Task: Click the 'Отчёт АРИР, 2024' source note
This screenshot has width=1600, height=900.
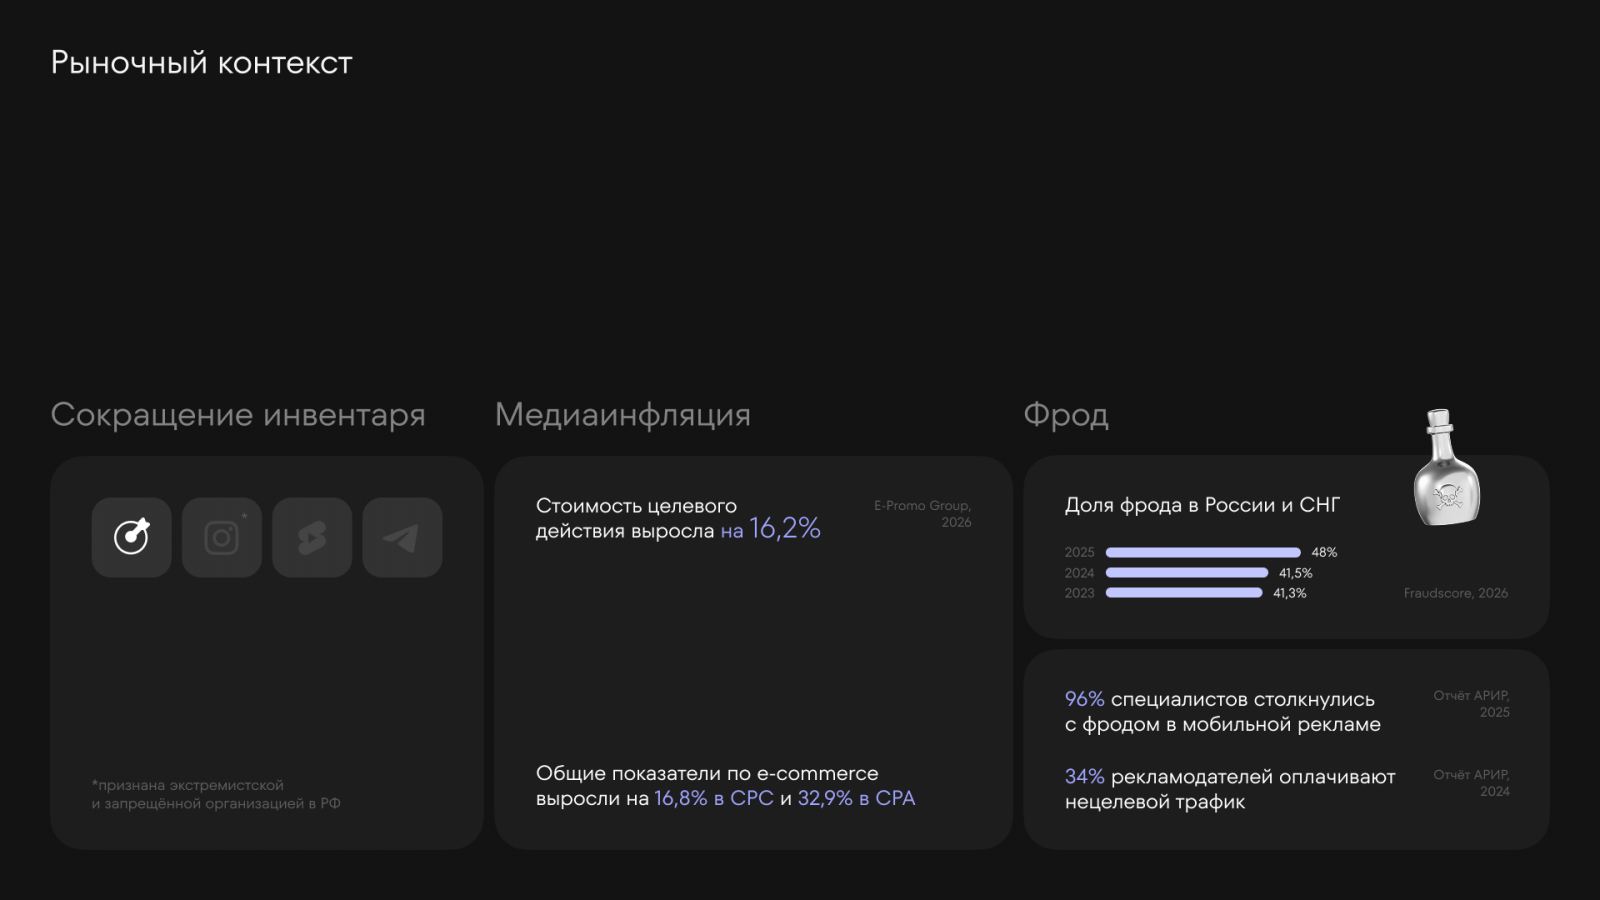Action: pyautogui.click(x=1471, y=782)
